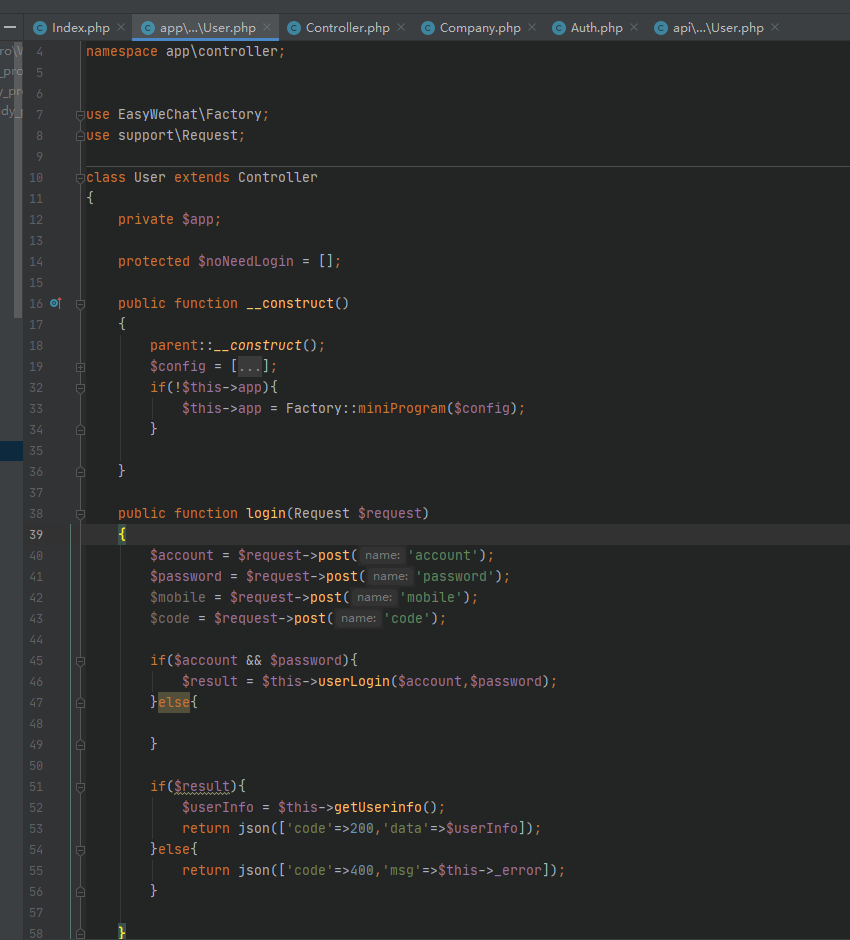This screenshot has height=940, width=850.
Task: Click 'use EasyWeChat\Factory;' text
Action: (177, 115)
